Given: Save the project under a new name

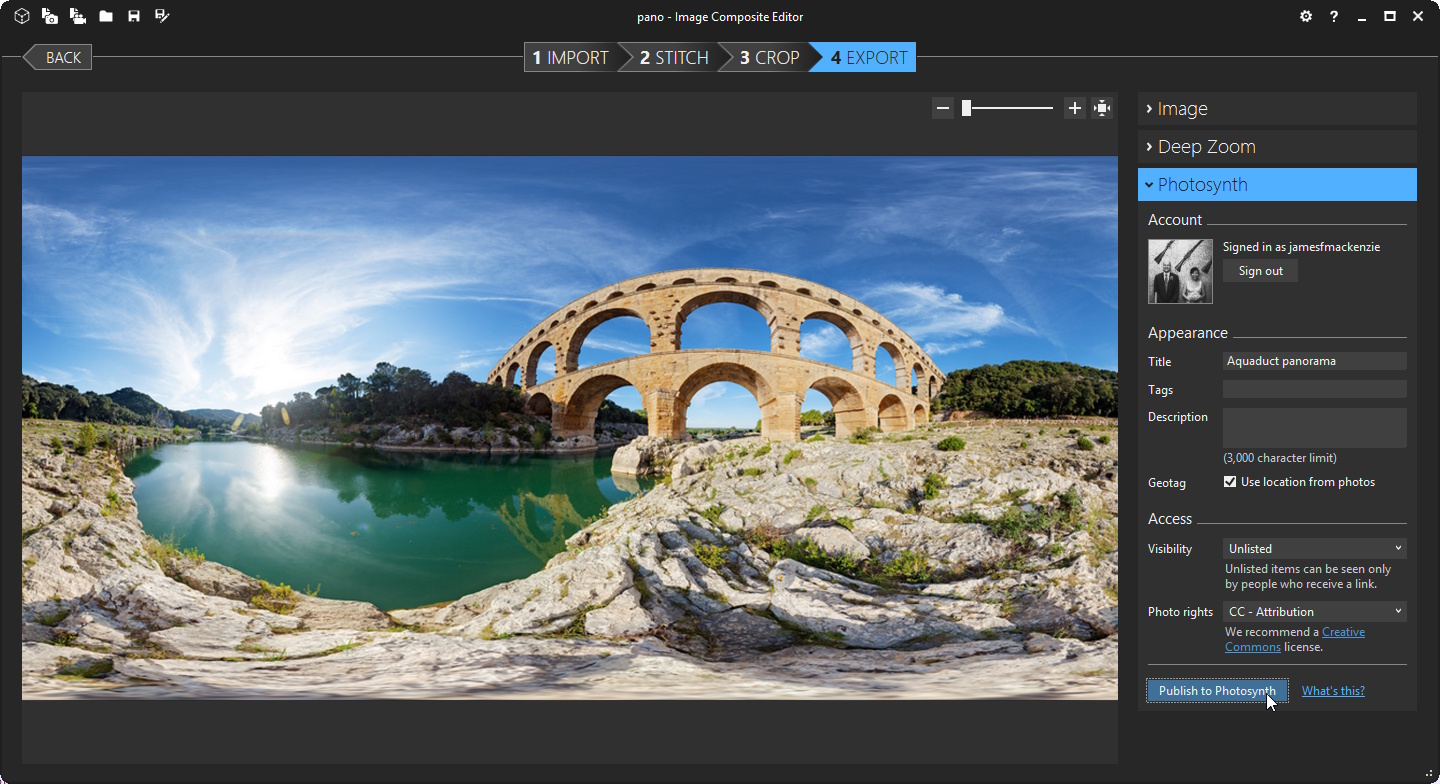Looking at the screenshot, I should (x=161, y=16).
